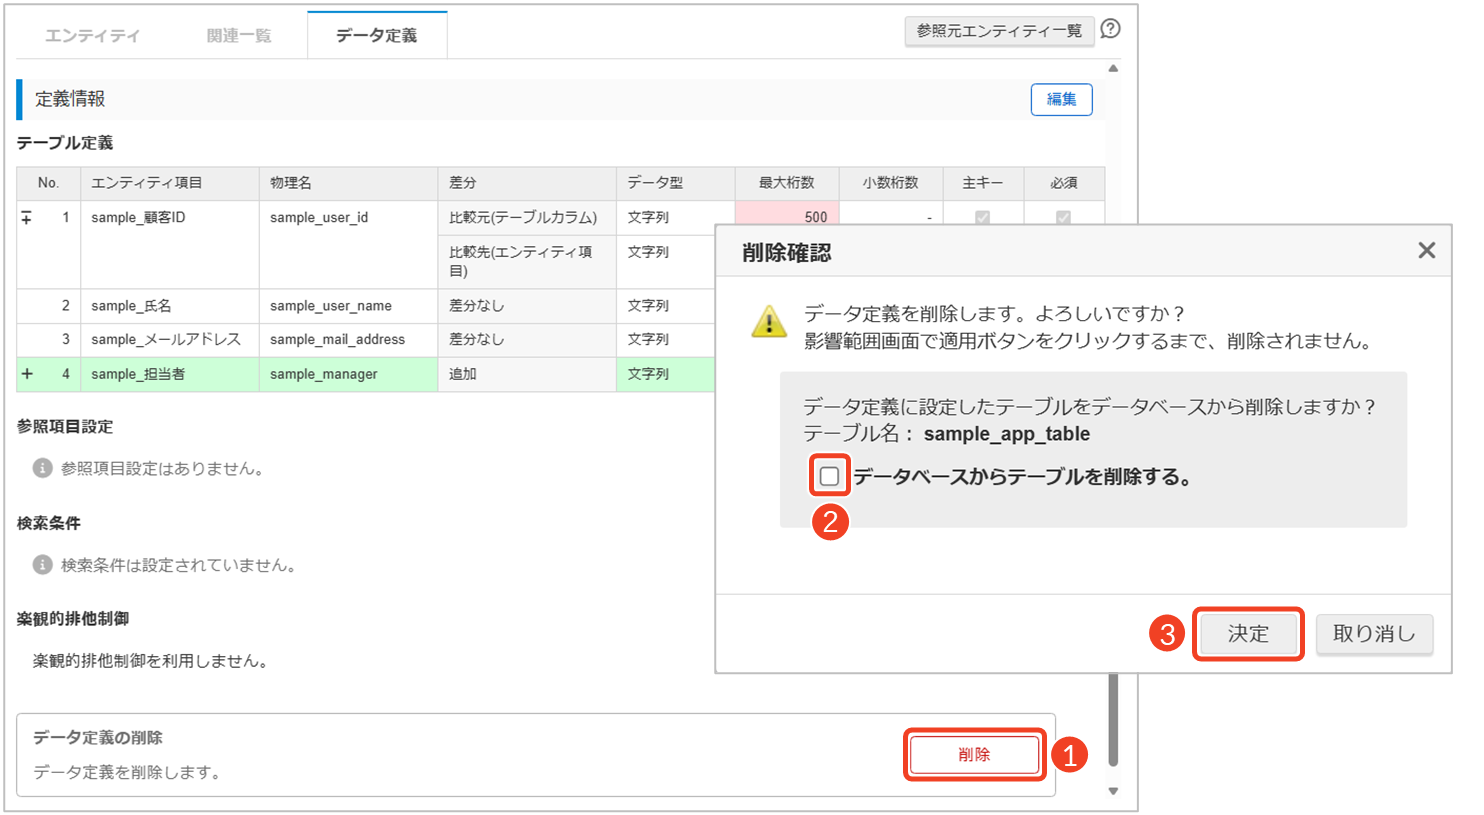1484x815 pixels.
Task: Close the 削除確認 dialog with X
Action: click(x=1426, y=250)
